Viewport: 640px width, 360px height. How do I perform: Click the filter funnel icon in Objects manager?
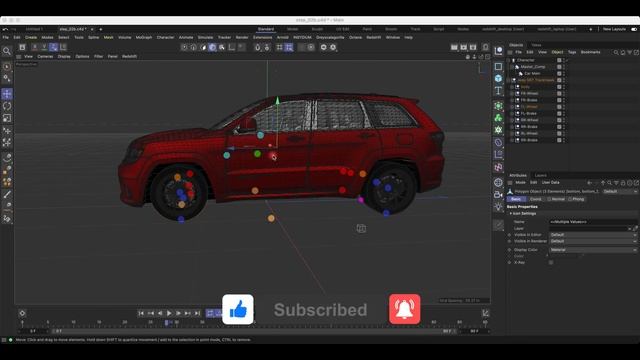630,52
